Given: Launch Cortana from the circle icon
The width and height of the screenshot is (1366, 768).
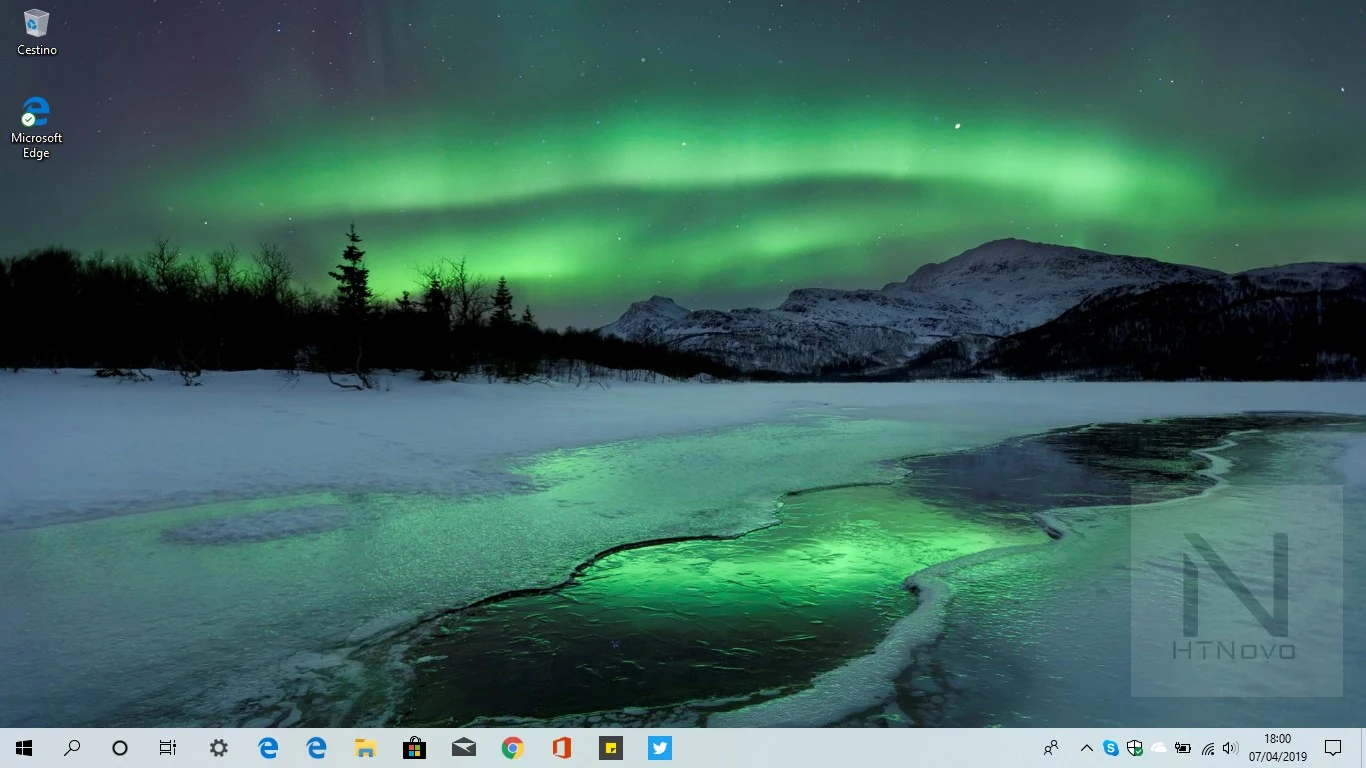Looking at the screenshot, I should coord(120,748).
